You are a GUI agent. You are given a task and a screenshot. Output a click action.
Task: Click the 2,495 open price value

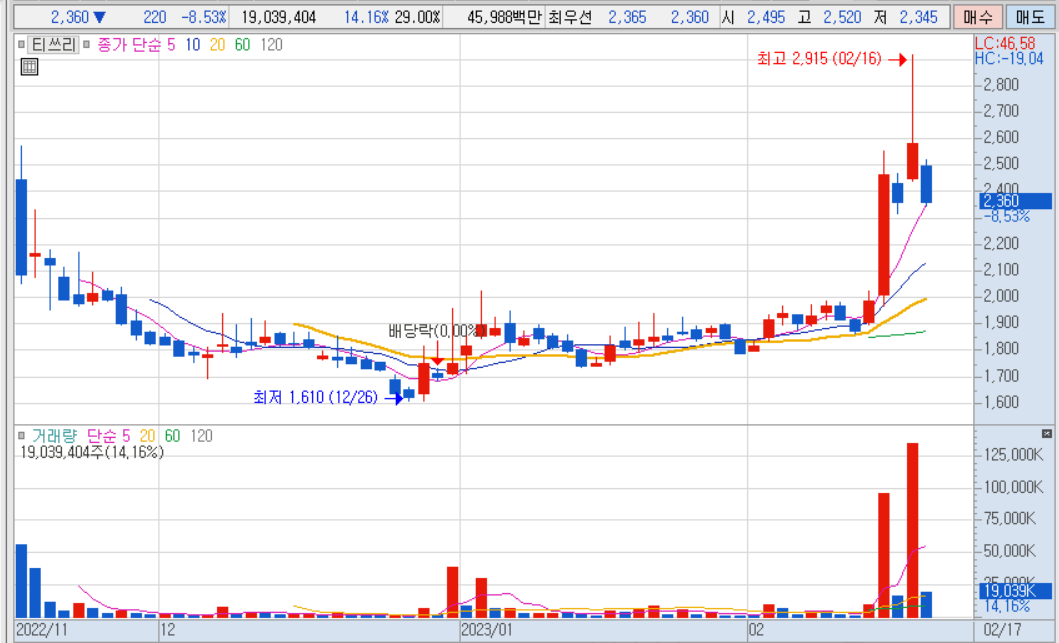pyautogui.click(x=766, y=17)
